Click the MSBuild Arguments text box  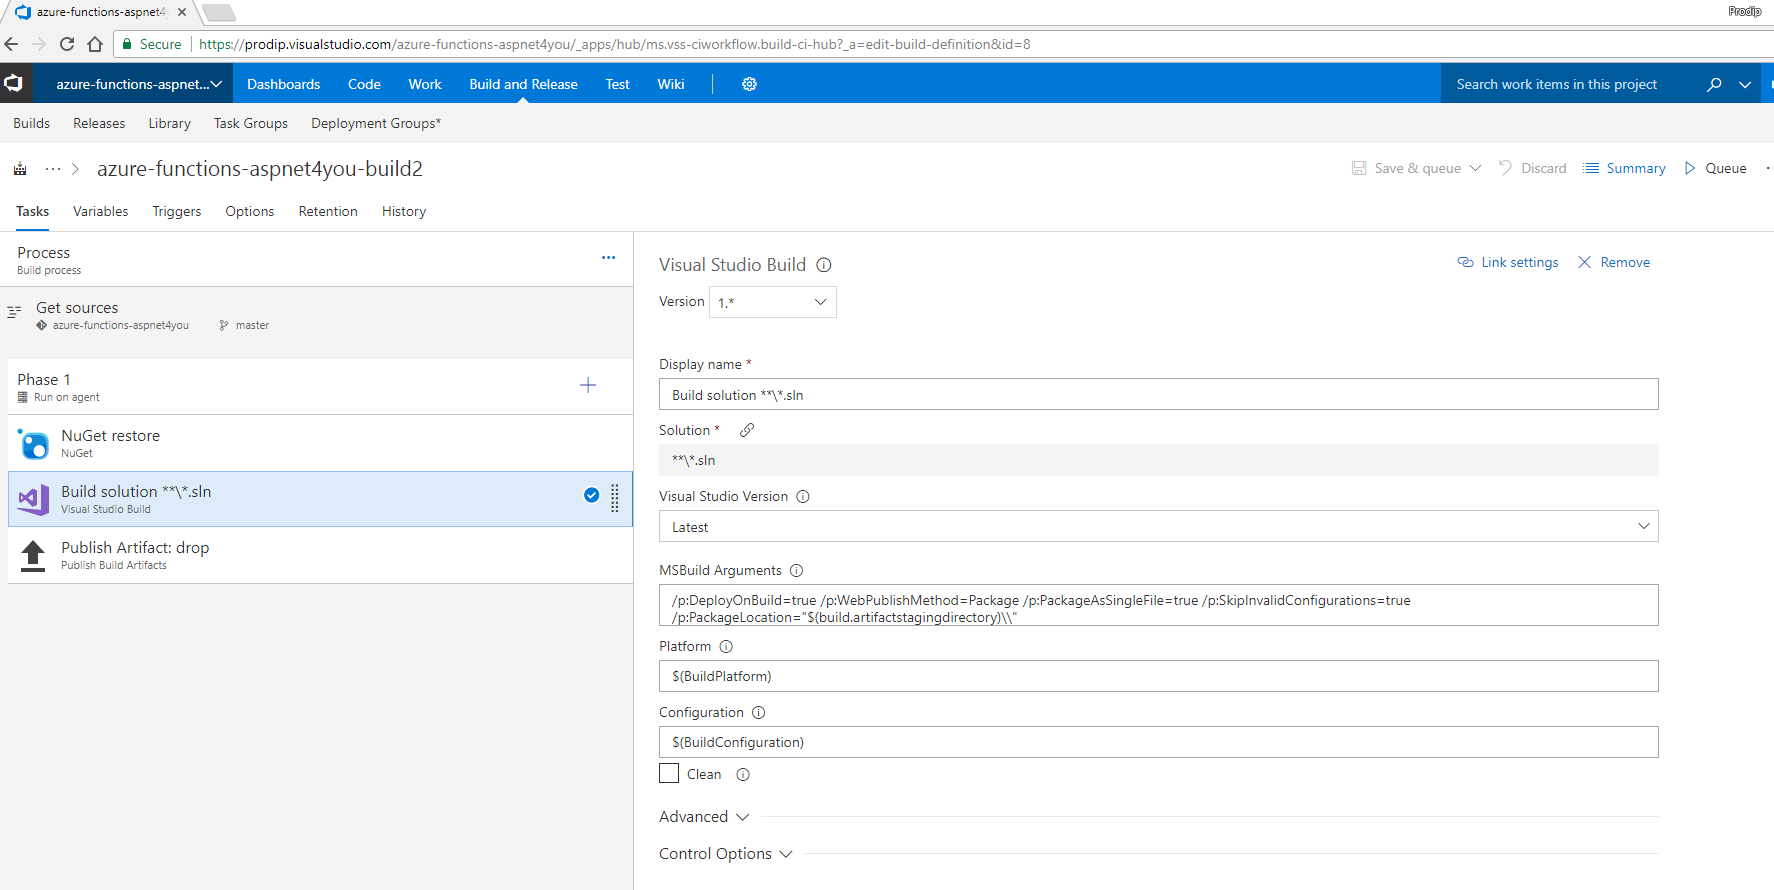click(x=1158, y=605)
